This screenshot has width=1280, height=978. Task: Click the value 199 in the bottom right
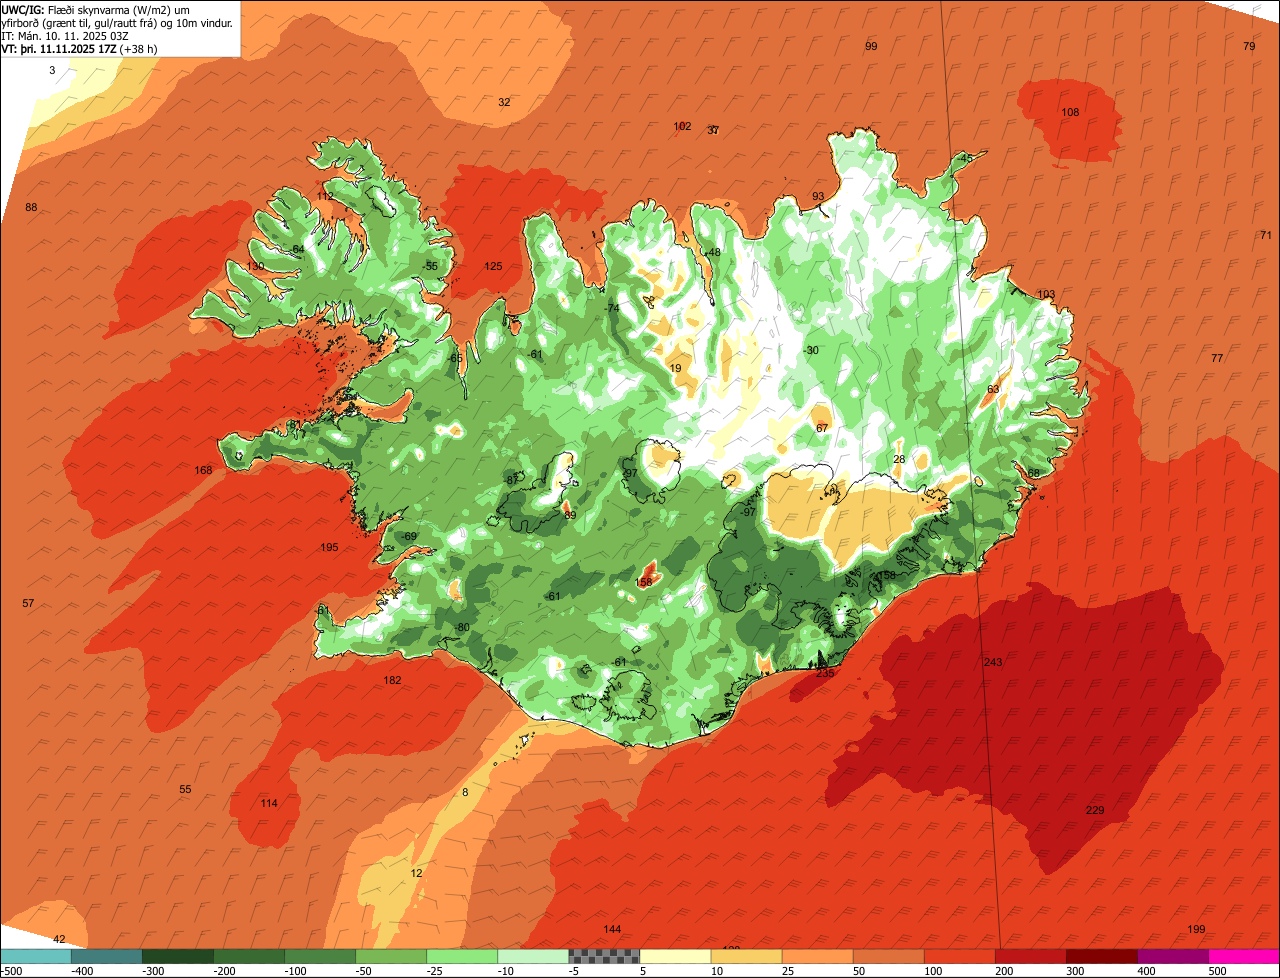pyautogui.click(x=1196, y=929)
